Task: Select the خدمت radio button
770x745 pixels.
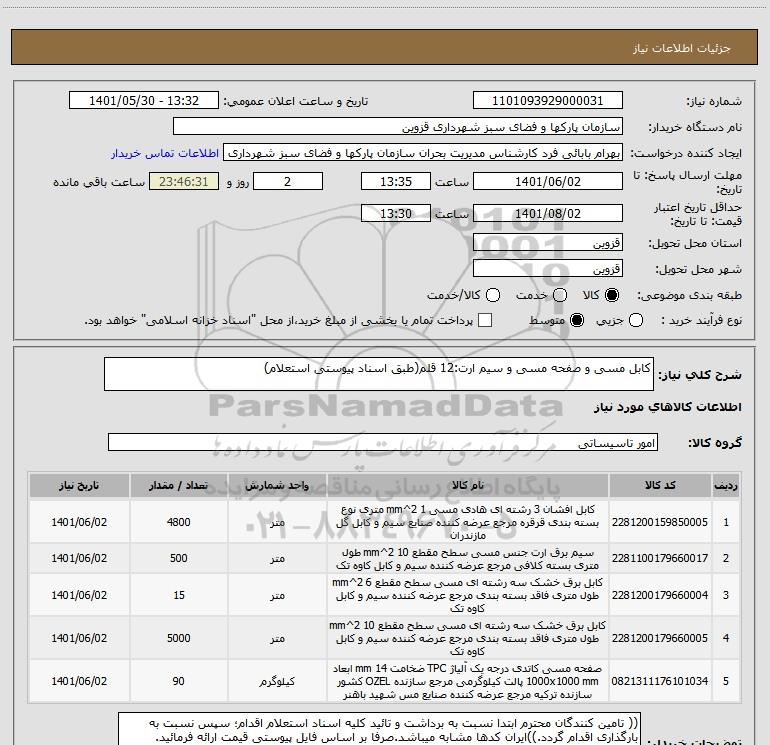Action: click(560, 295)
